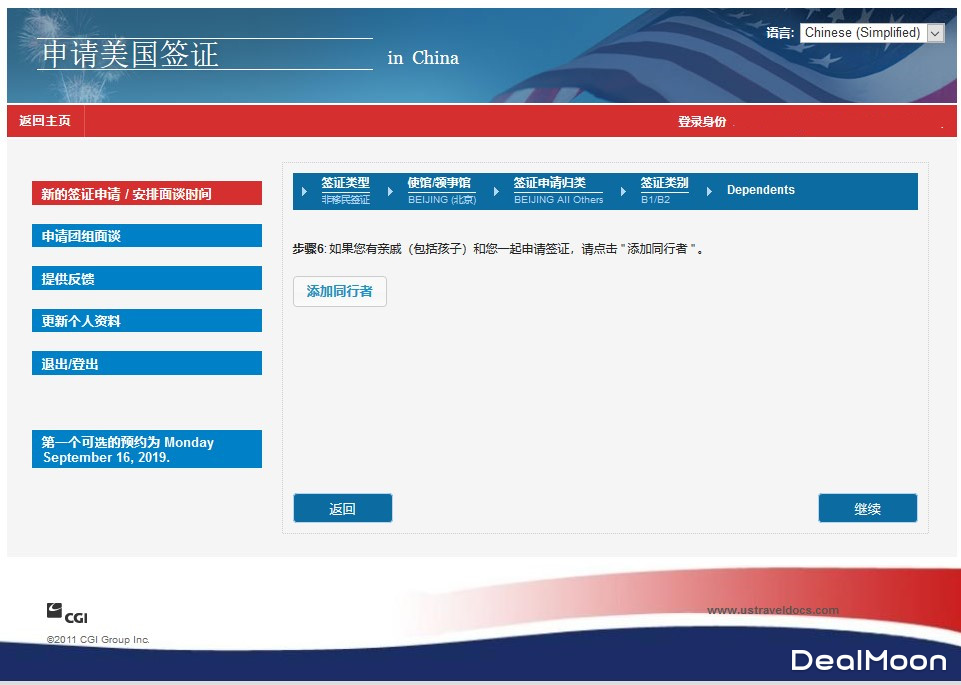Click the arrow icon before 签证类型 step
961x685 pixels.
pos(305,190)
